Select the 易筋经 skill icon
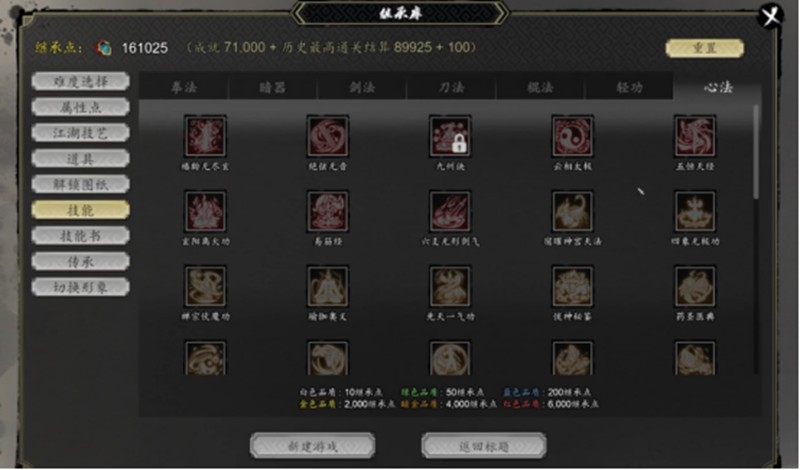The height and width of the screenshot is (470, 800). click(x=328, y=211)
